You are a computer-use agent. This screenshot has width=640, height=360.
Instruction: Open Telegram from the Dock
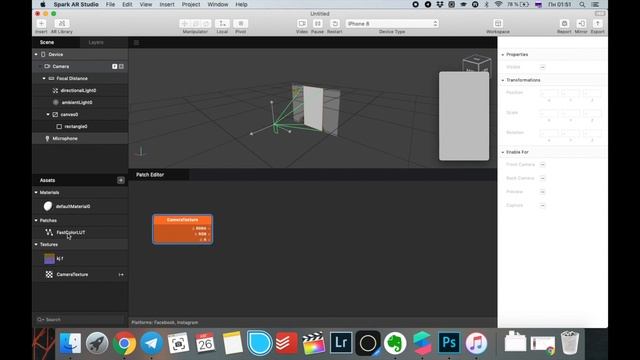pyautogui.click(x=151, y=343)
